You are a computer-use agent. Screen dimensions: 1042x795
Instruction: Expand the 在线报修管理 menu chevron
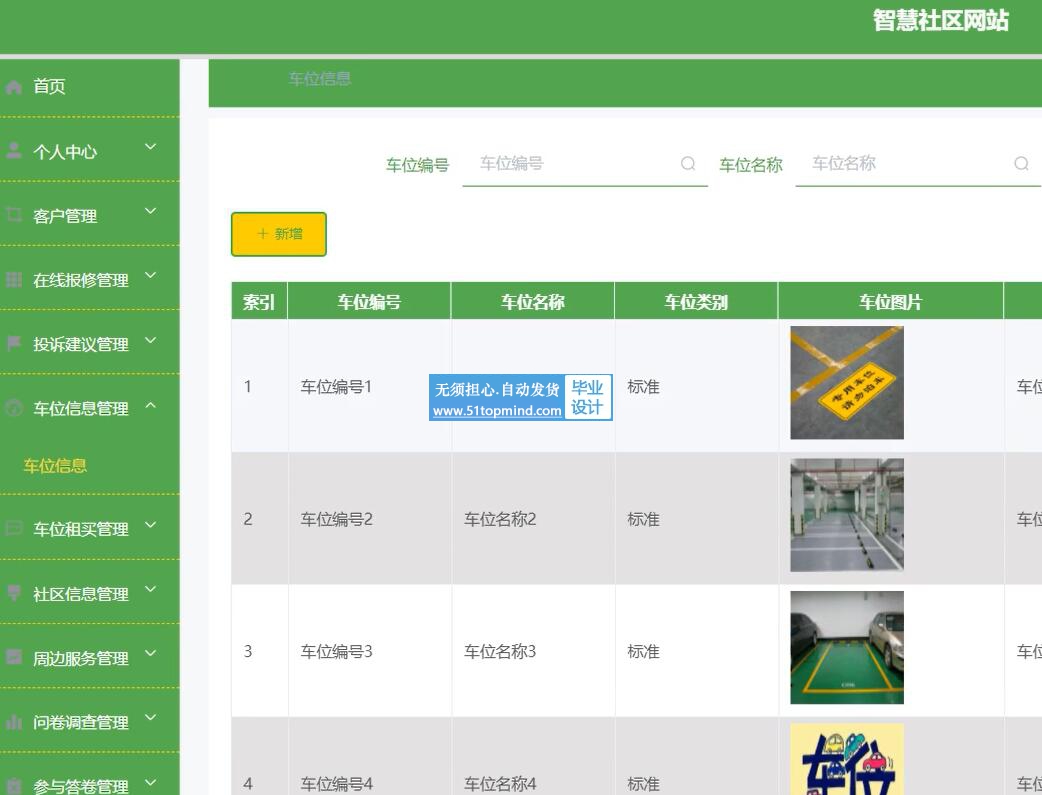click(x=151, y=275)
